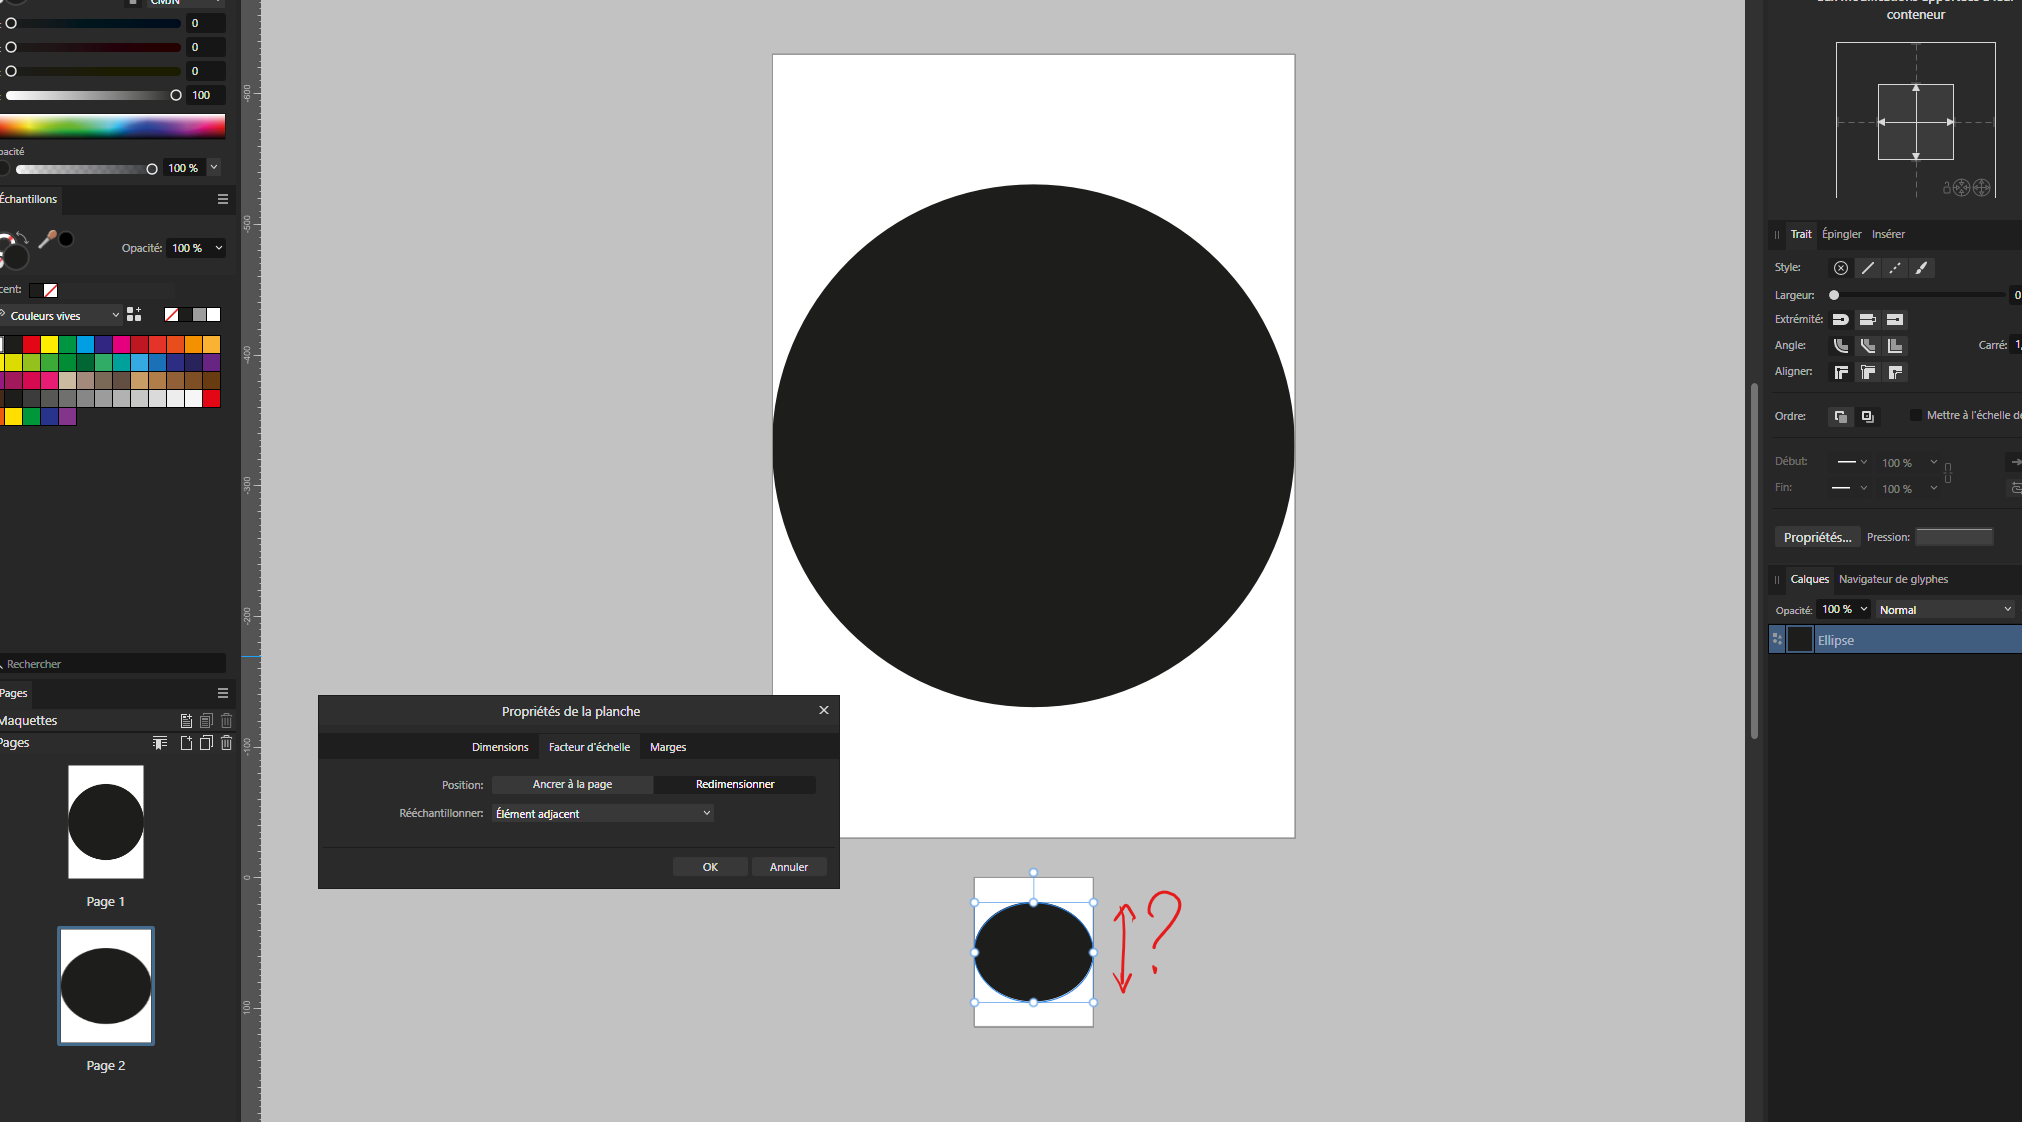
Task: Switch to the Marges tab
Action: coord(668,747)
